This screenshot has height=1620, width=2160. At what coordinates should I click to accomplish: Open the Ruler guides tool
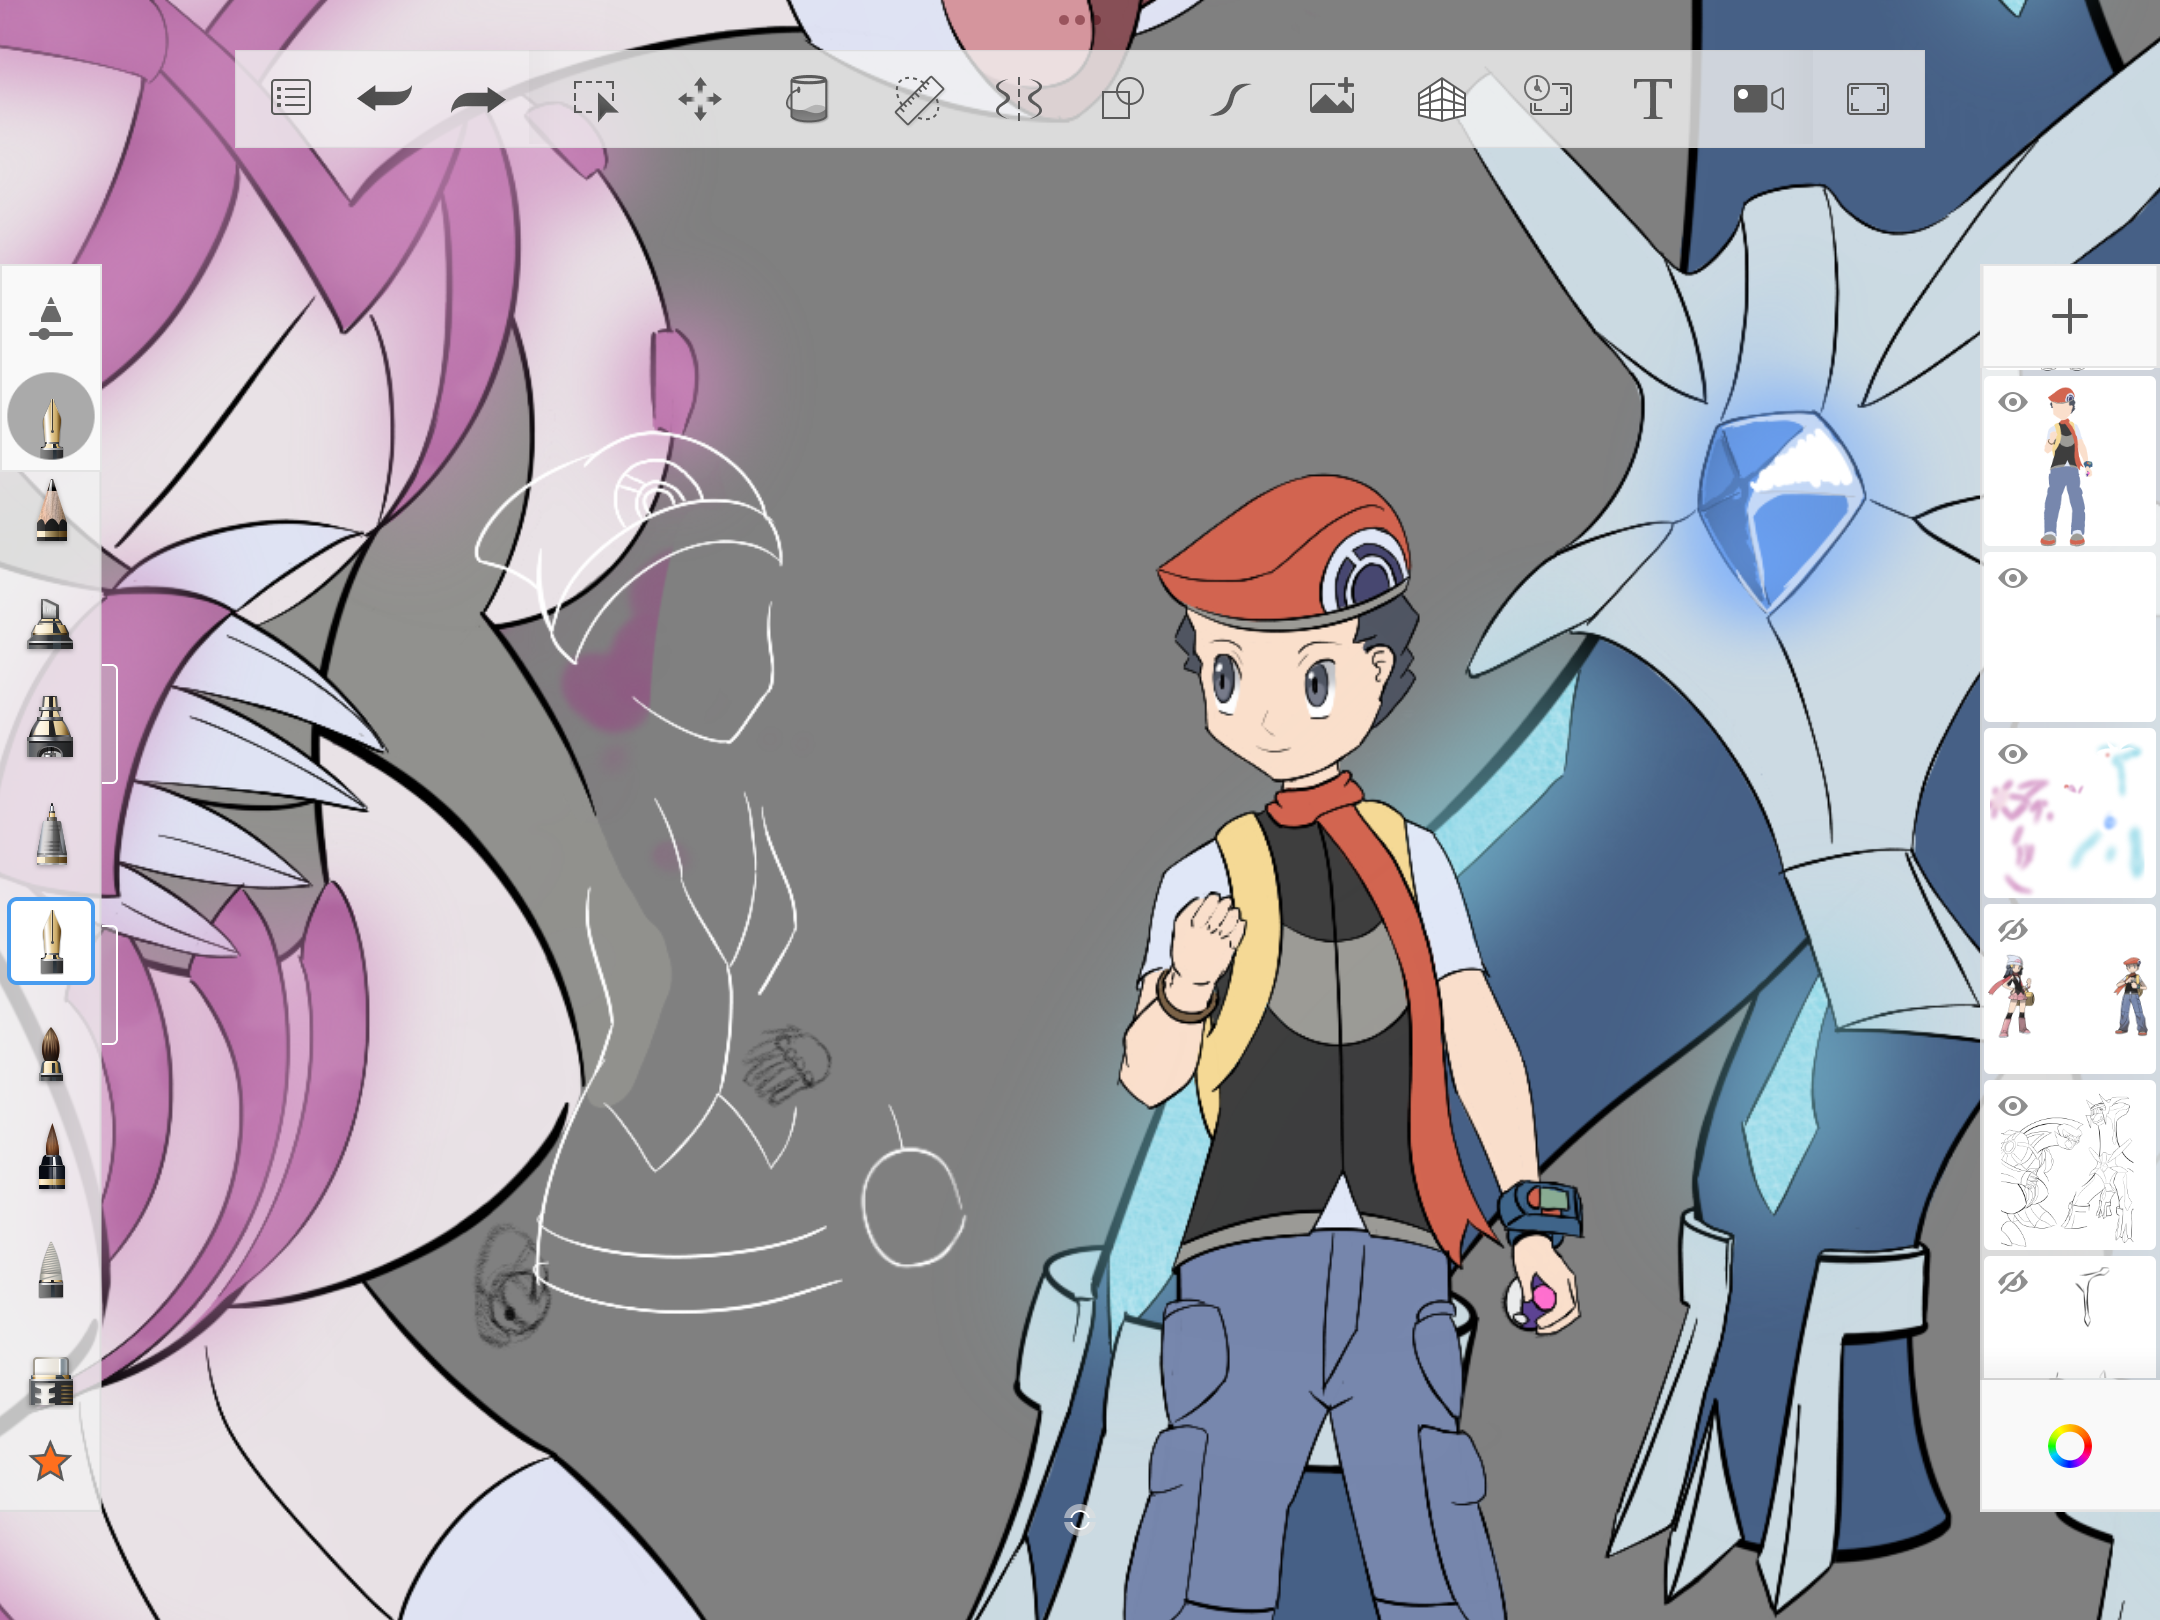[918, 99]
